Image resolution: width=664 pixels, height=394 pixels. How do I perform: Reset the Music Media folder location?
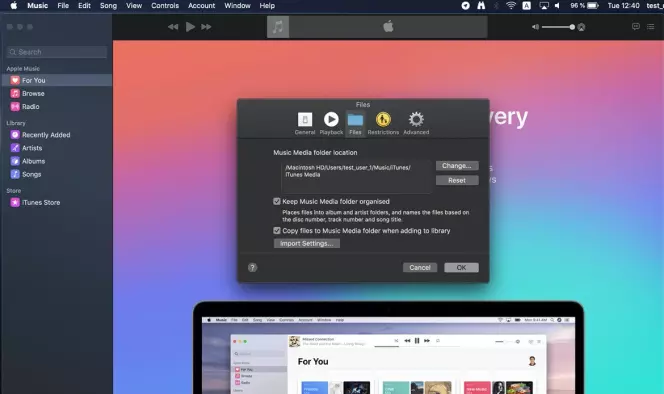(x=457, y=180)
